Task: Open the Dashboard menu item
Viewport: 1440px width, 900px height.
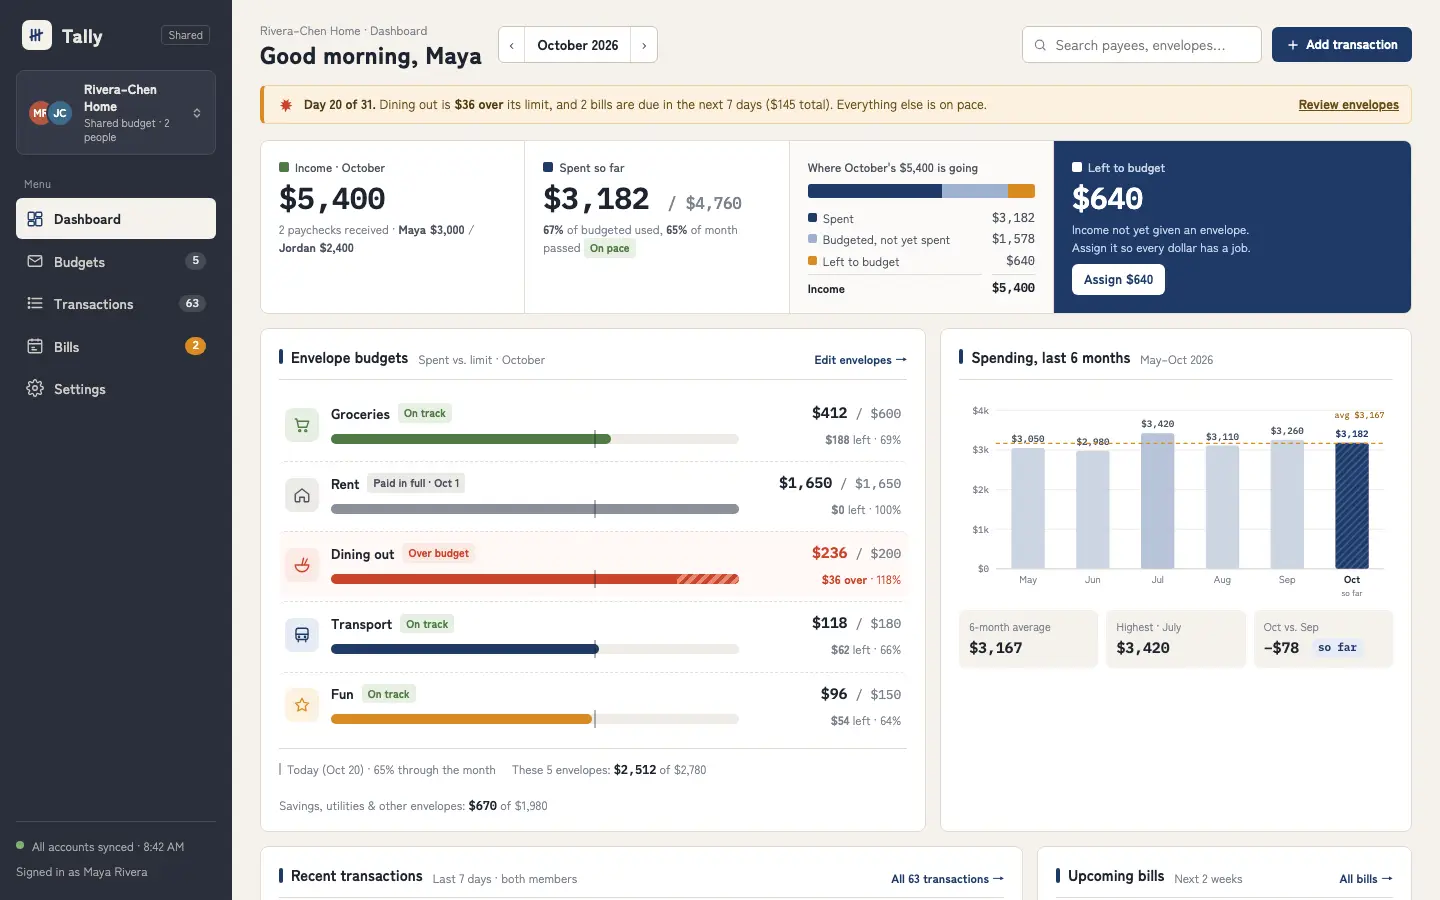Action: click(x=116, y=219)
